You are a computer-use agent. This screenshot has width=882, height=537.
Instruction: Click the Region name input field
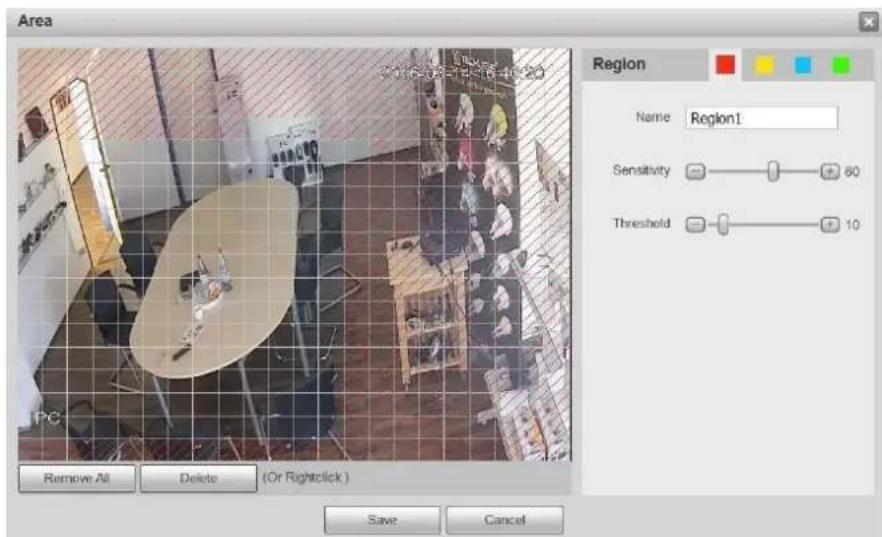[762, 118]
